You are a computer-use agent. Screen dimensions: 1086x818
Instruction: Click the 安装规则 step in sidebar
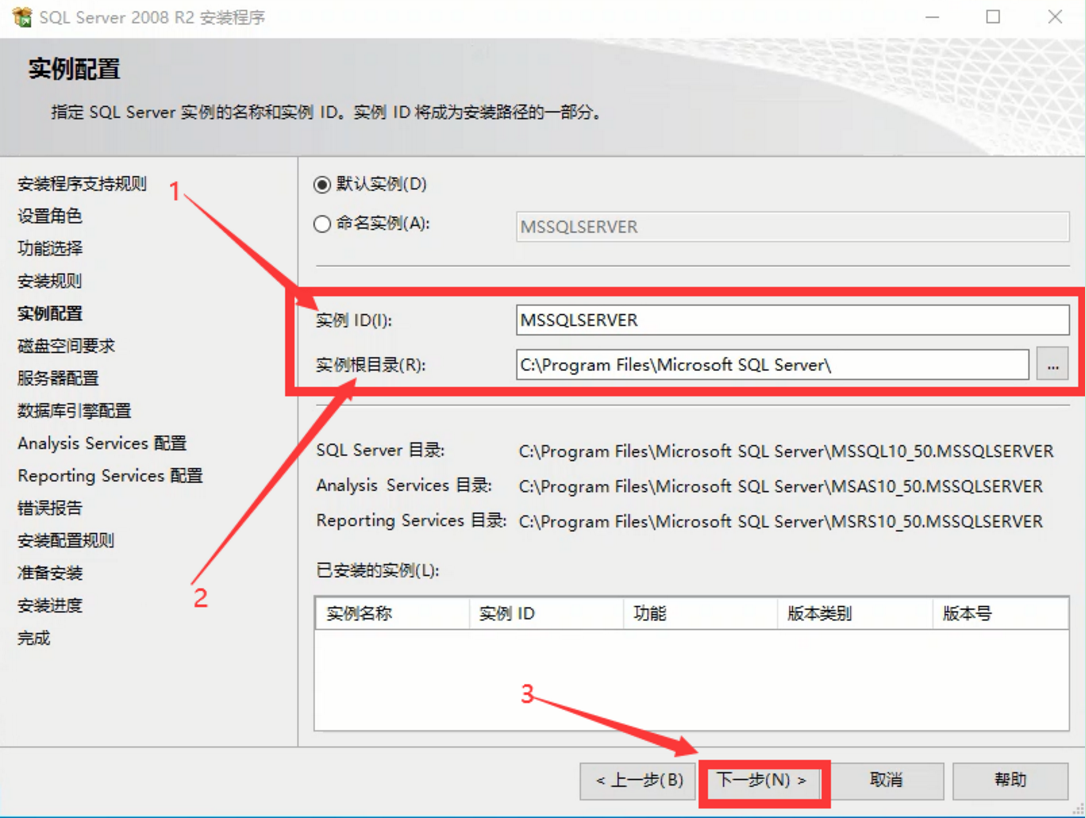coord(49,281)
